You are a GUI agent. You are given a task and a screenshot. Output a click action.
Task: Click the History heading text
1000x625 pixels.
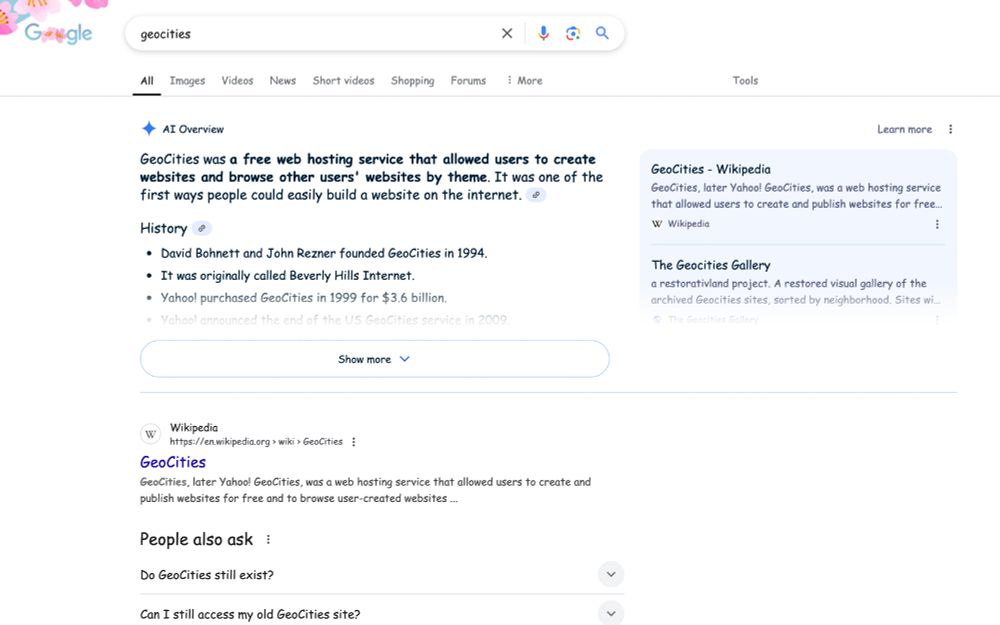163,228
